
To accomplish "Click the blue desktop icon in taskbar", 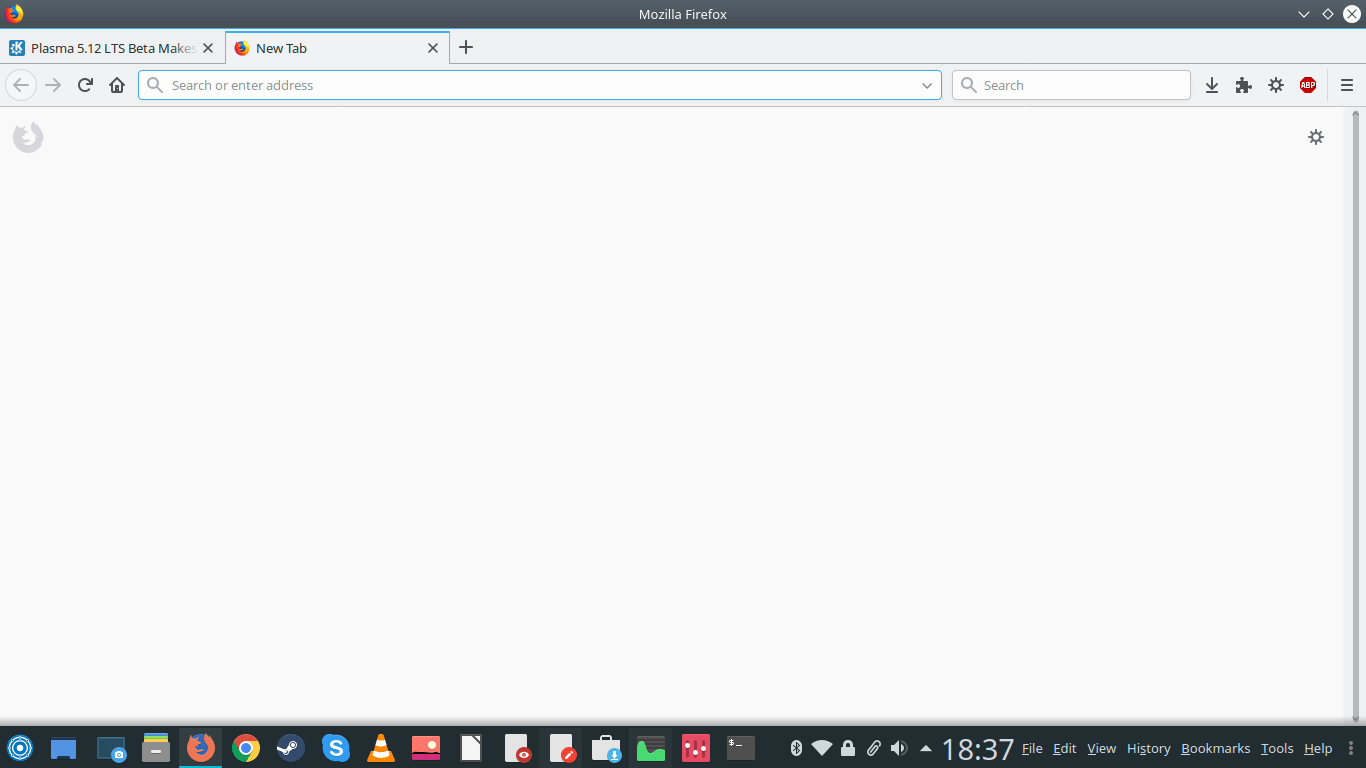I will click(63, 747).
